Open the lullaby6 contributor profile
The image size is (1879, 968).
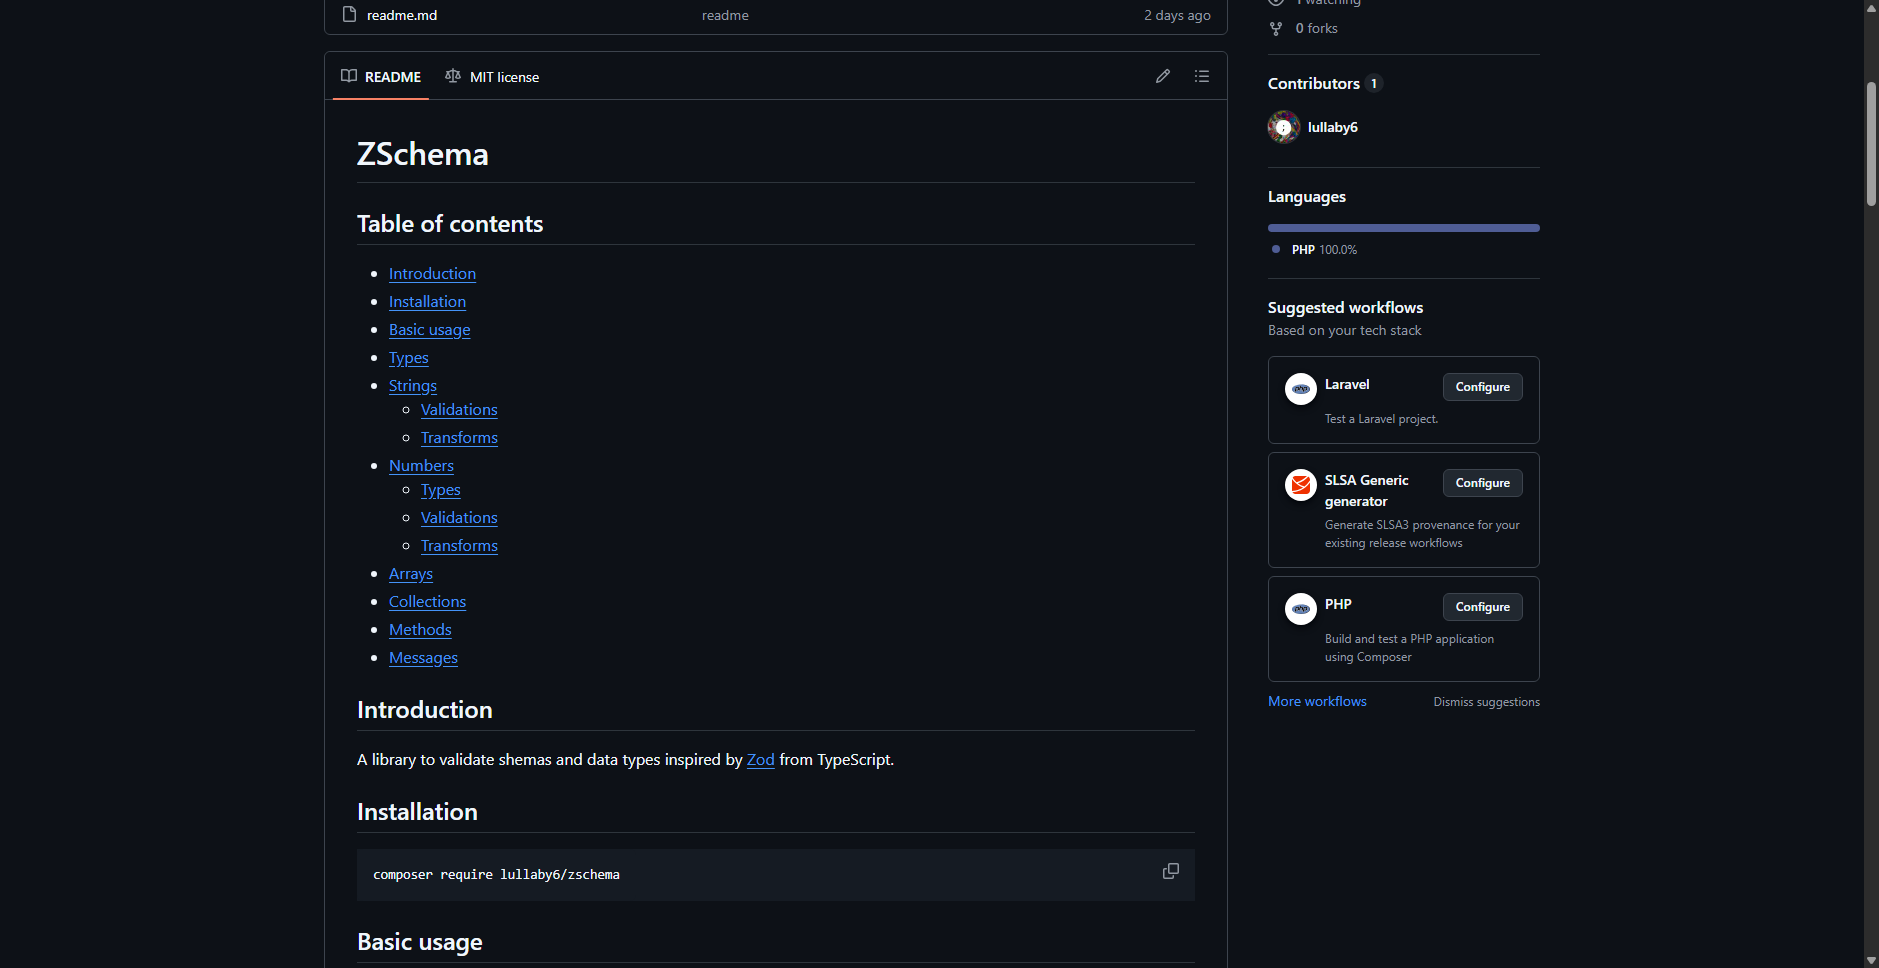[1333, 127]
